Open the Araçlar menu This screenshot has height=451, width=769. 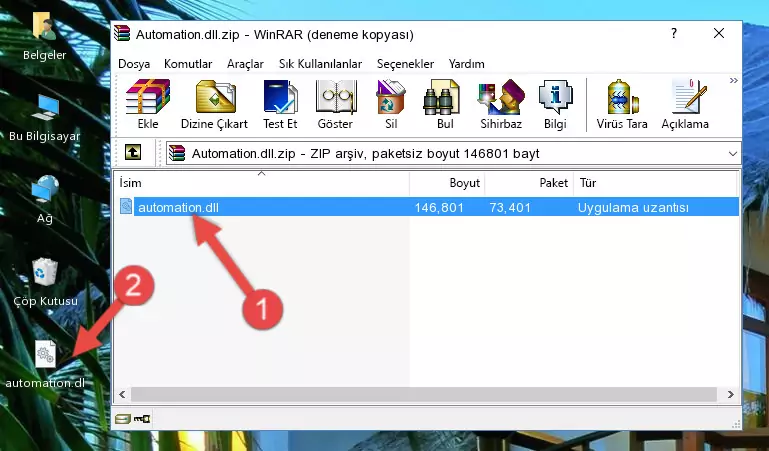[245, 64]
